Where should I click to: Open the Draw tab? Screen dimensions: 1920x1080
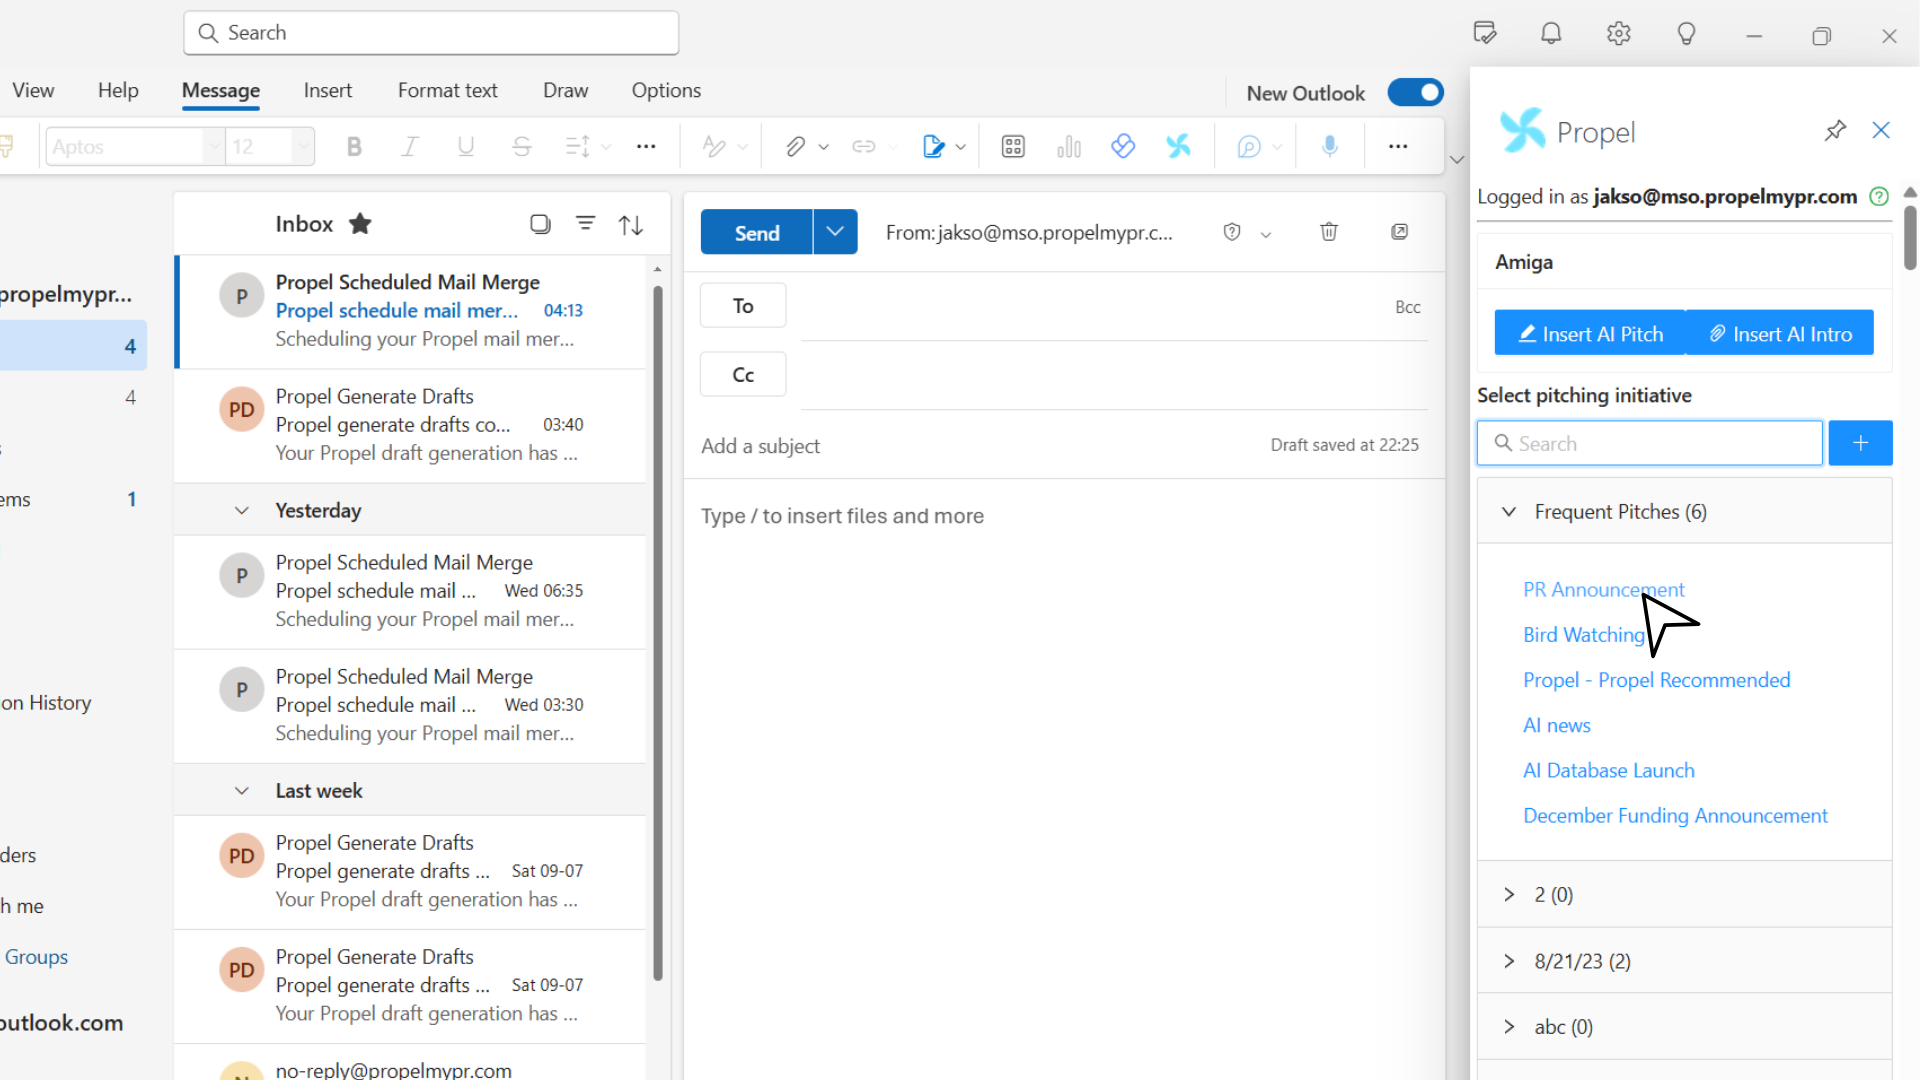point(565,91)
